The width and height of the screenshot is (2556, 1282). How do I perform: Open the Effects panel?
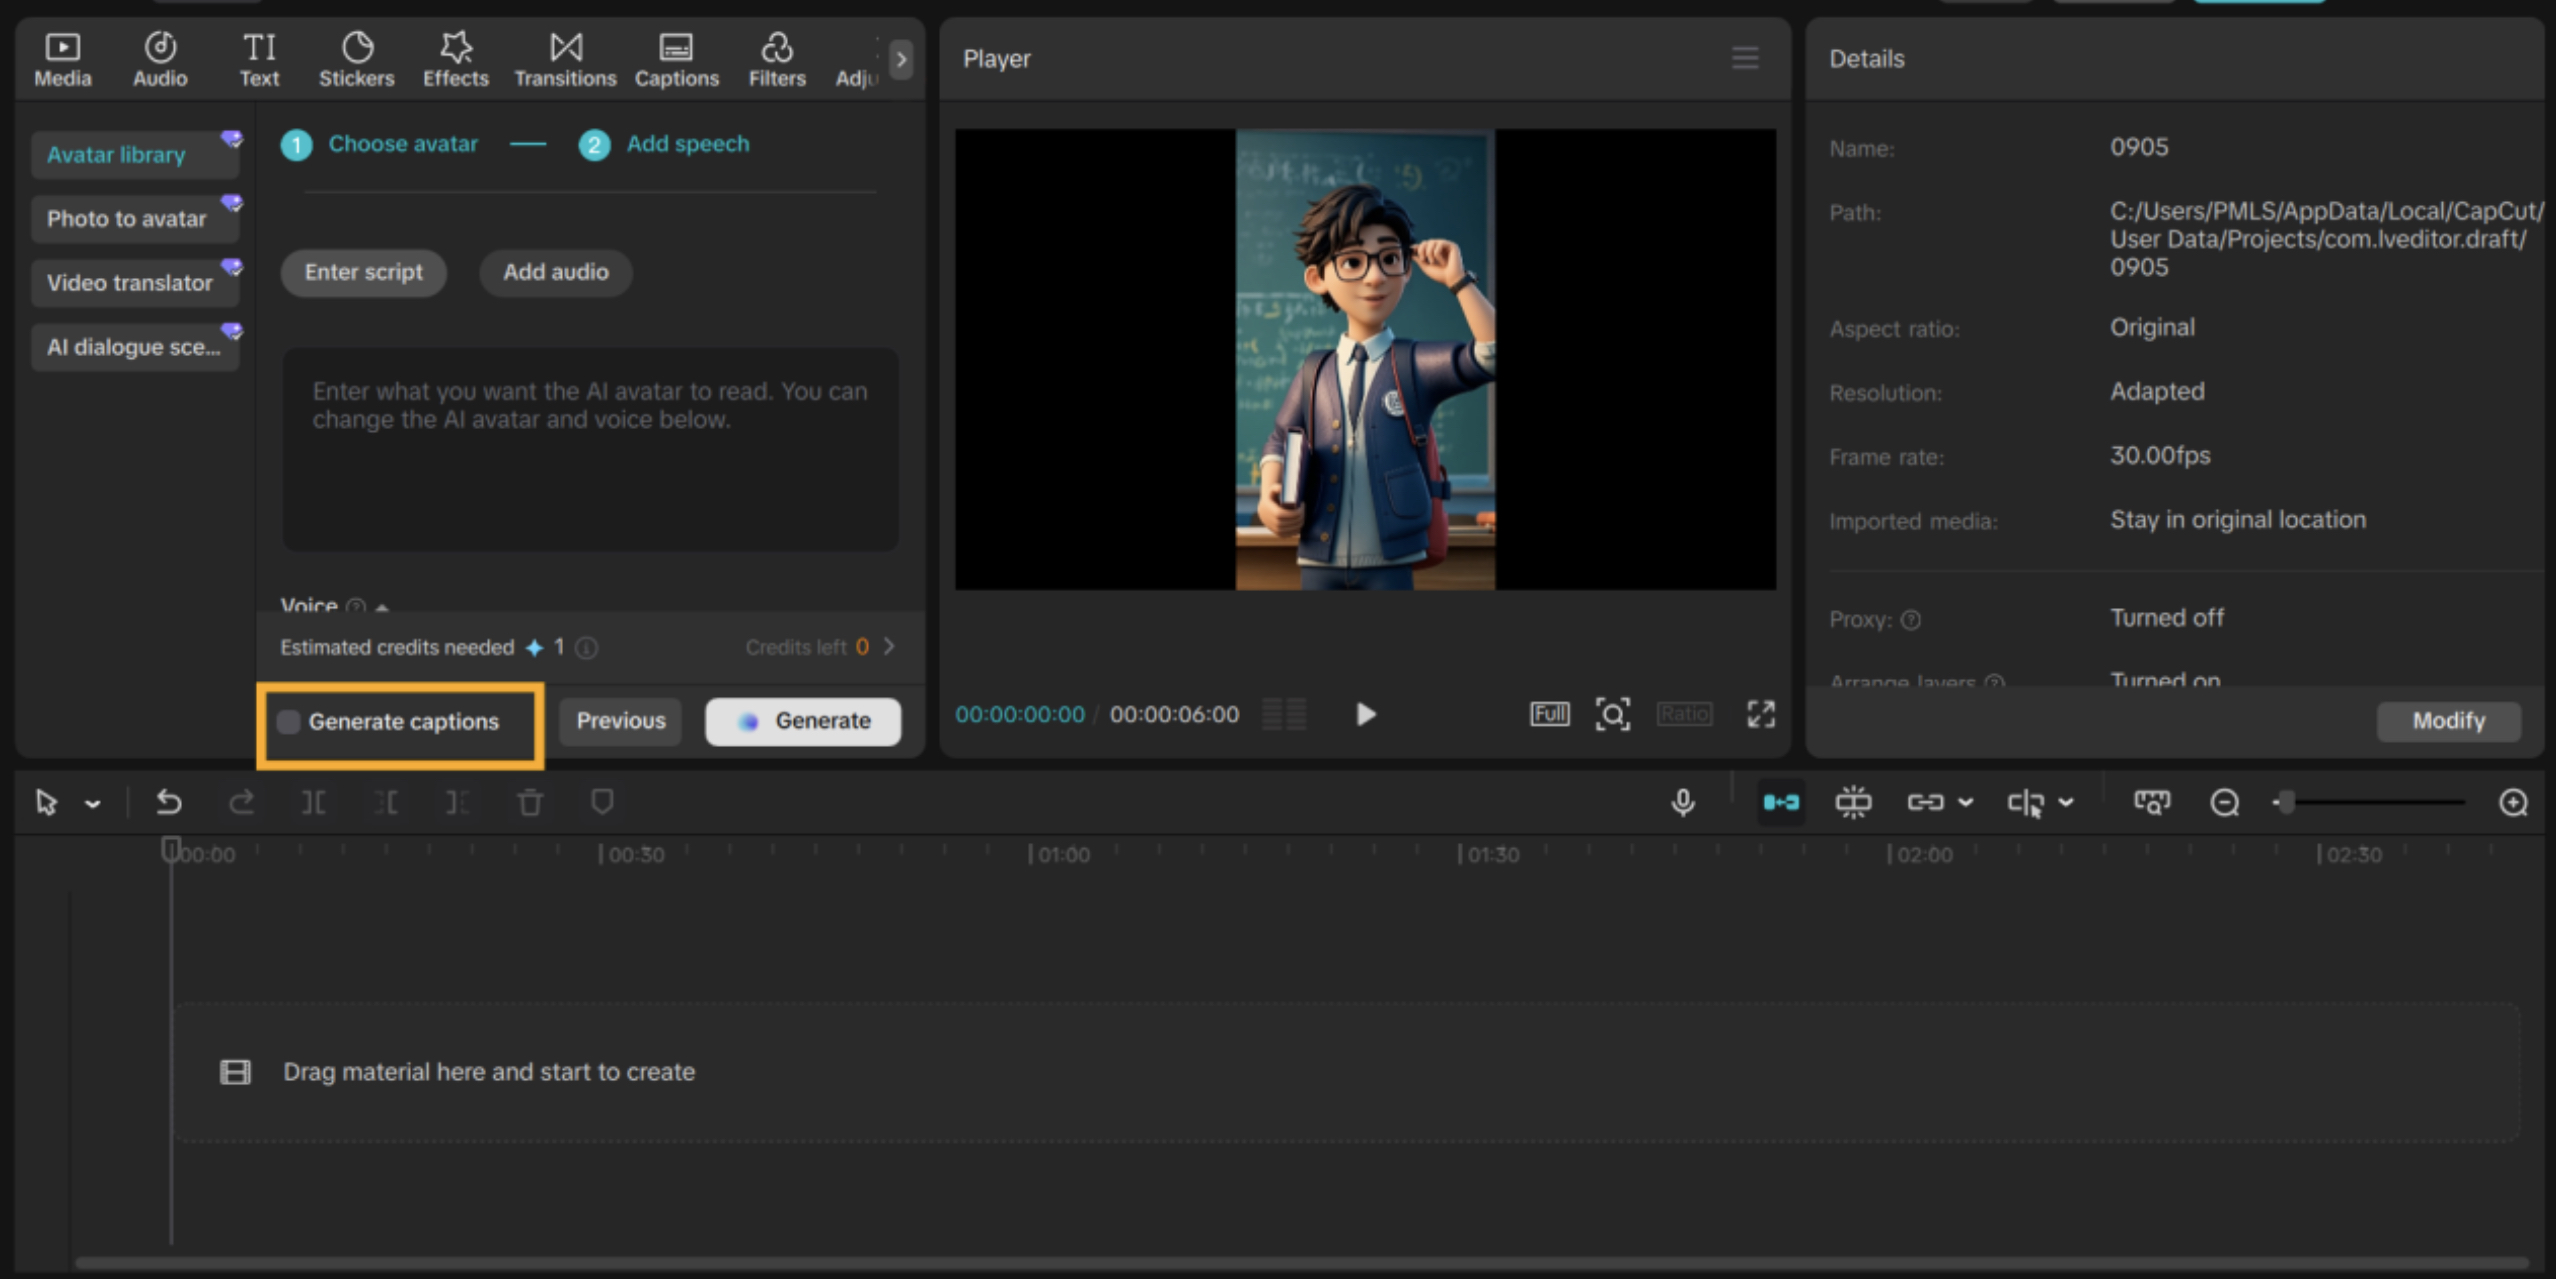click(455, 59)
